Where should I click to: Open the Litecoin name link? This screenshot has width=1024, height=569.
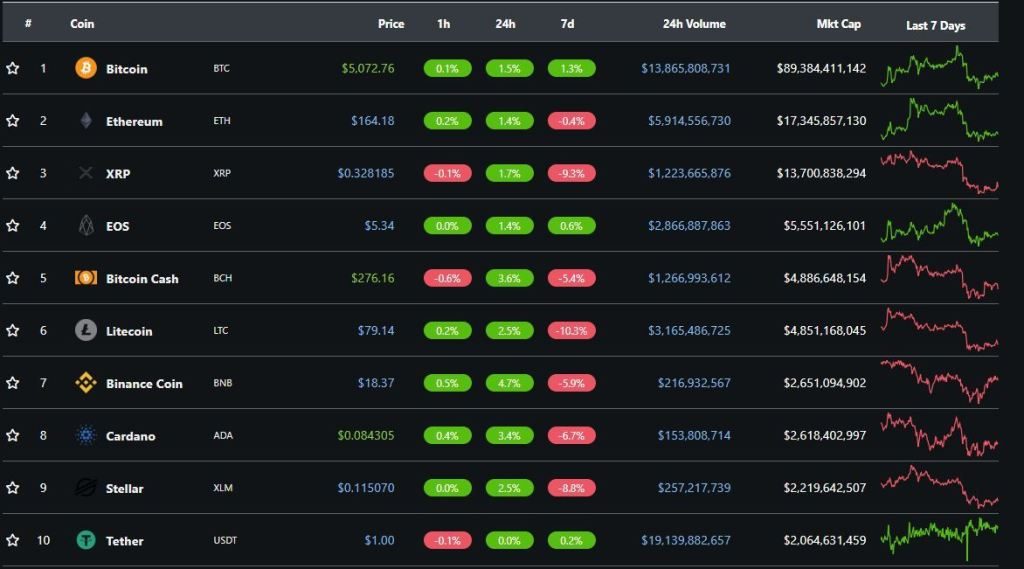click(x=129, y=331)
